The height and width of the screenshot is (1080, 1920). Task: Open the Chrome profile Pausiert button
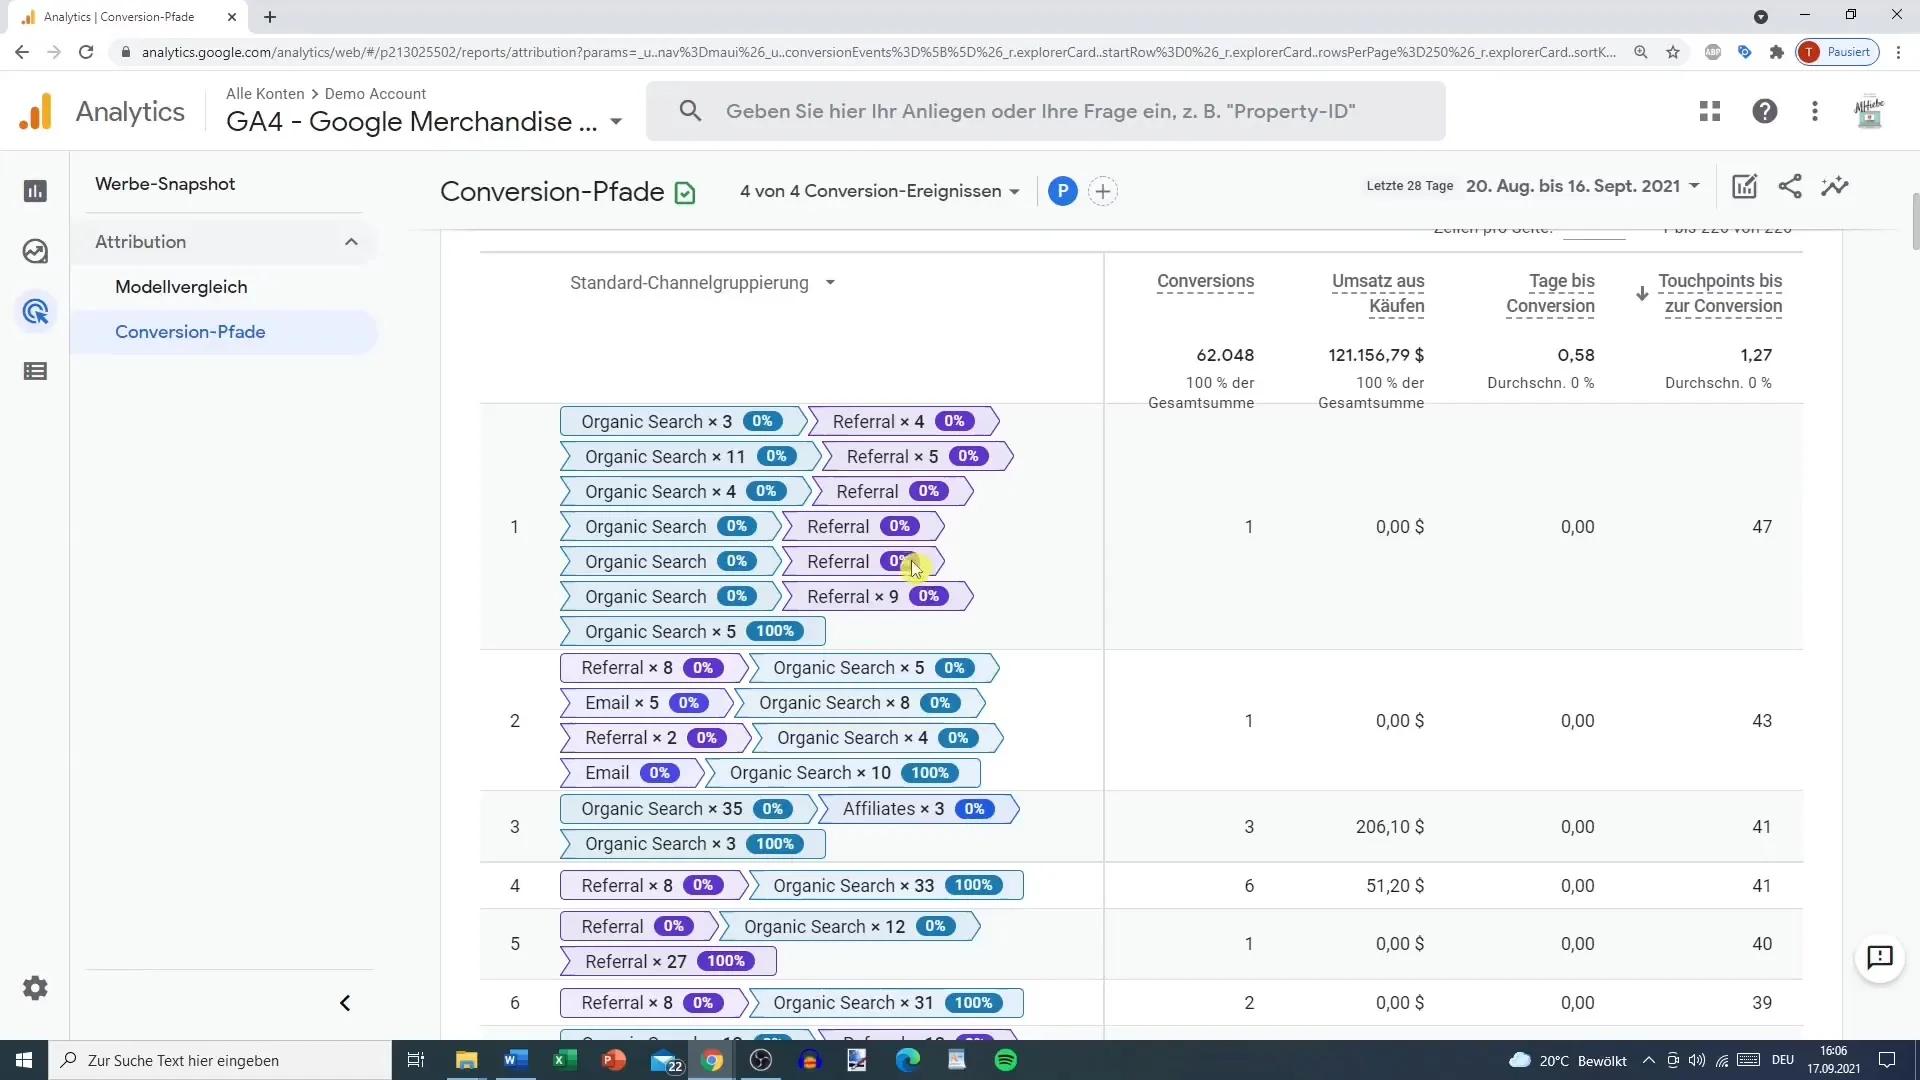point(1837,52)
